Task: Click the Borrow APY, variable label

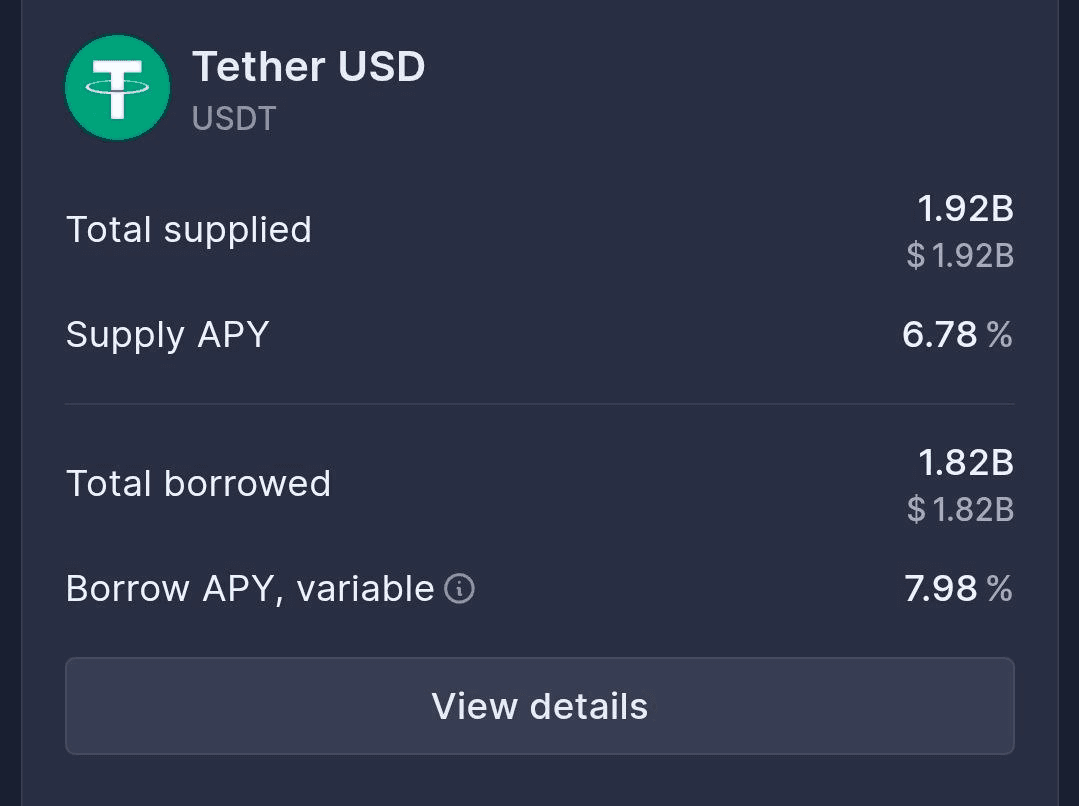Action: pos(250,589)
